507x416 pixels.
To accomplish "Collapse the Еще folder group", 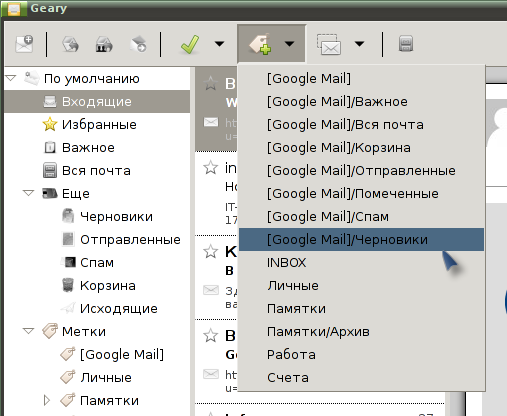I will coord(28,193).
